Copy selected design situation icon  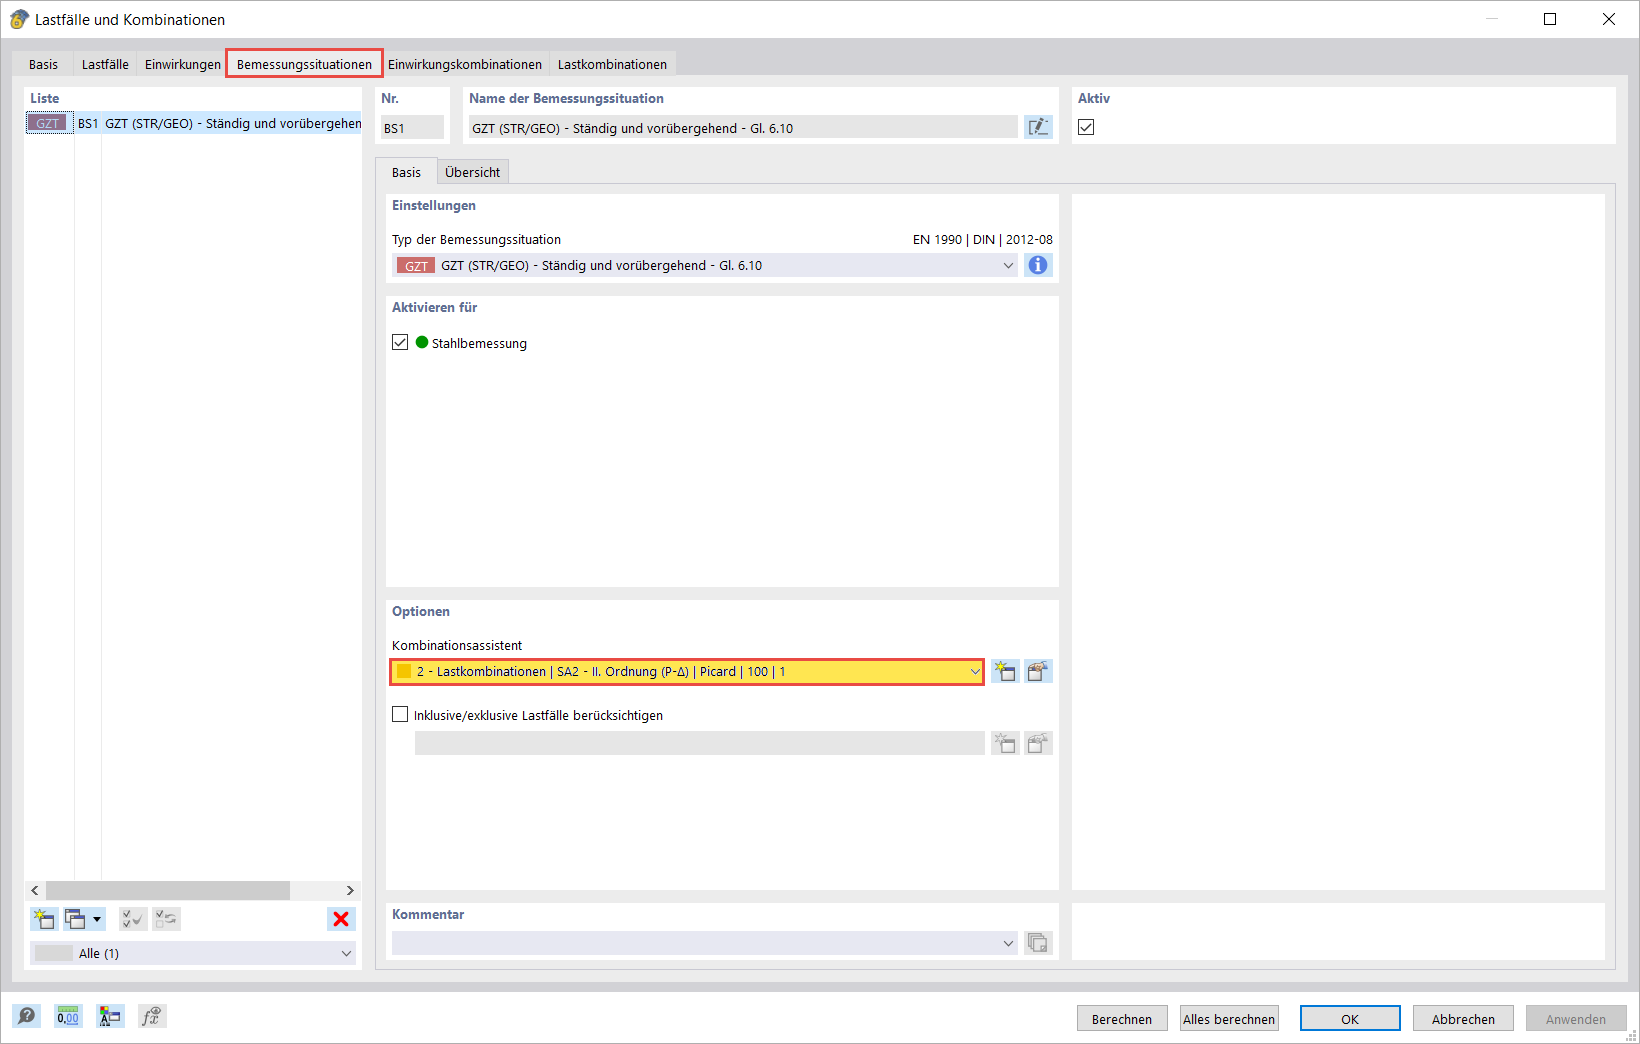pos(76,919)
